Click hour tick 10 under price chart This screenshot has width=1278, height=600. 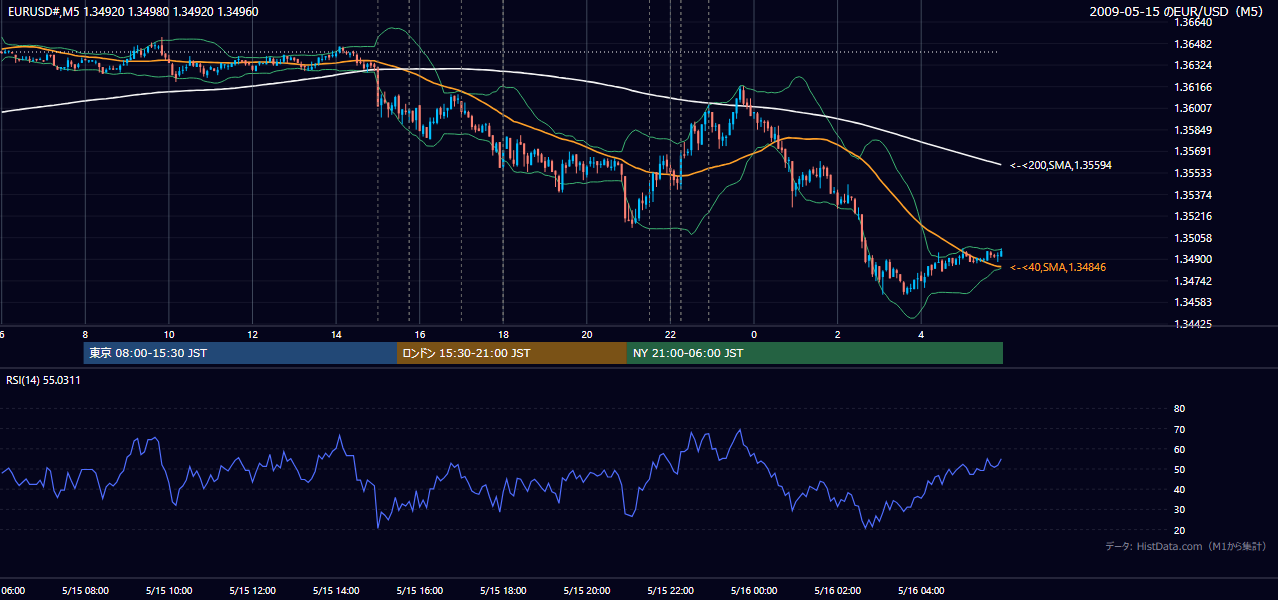coord(169,334)
